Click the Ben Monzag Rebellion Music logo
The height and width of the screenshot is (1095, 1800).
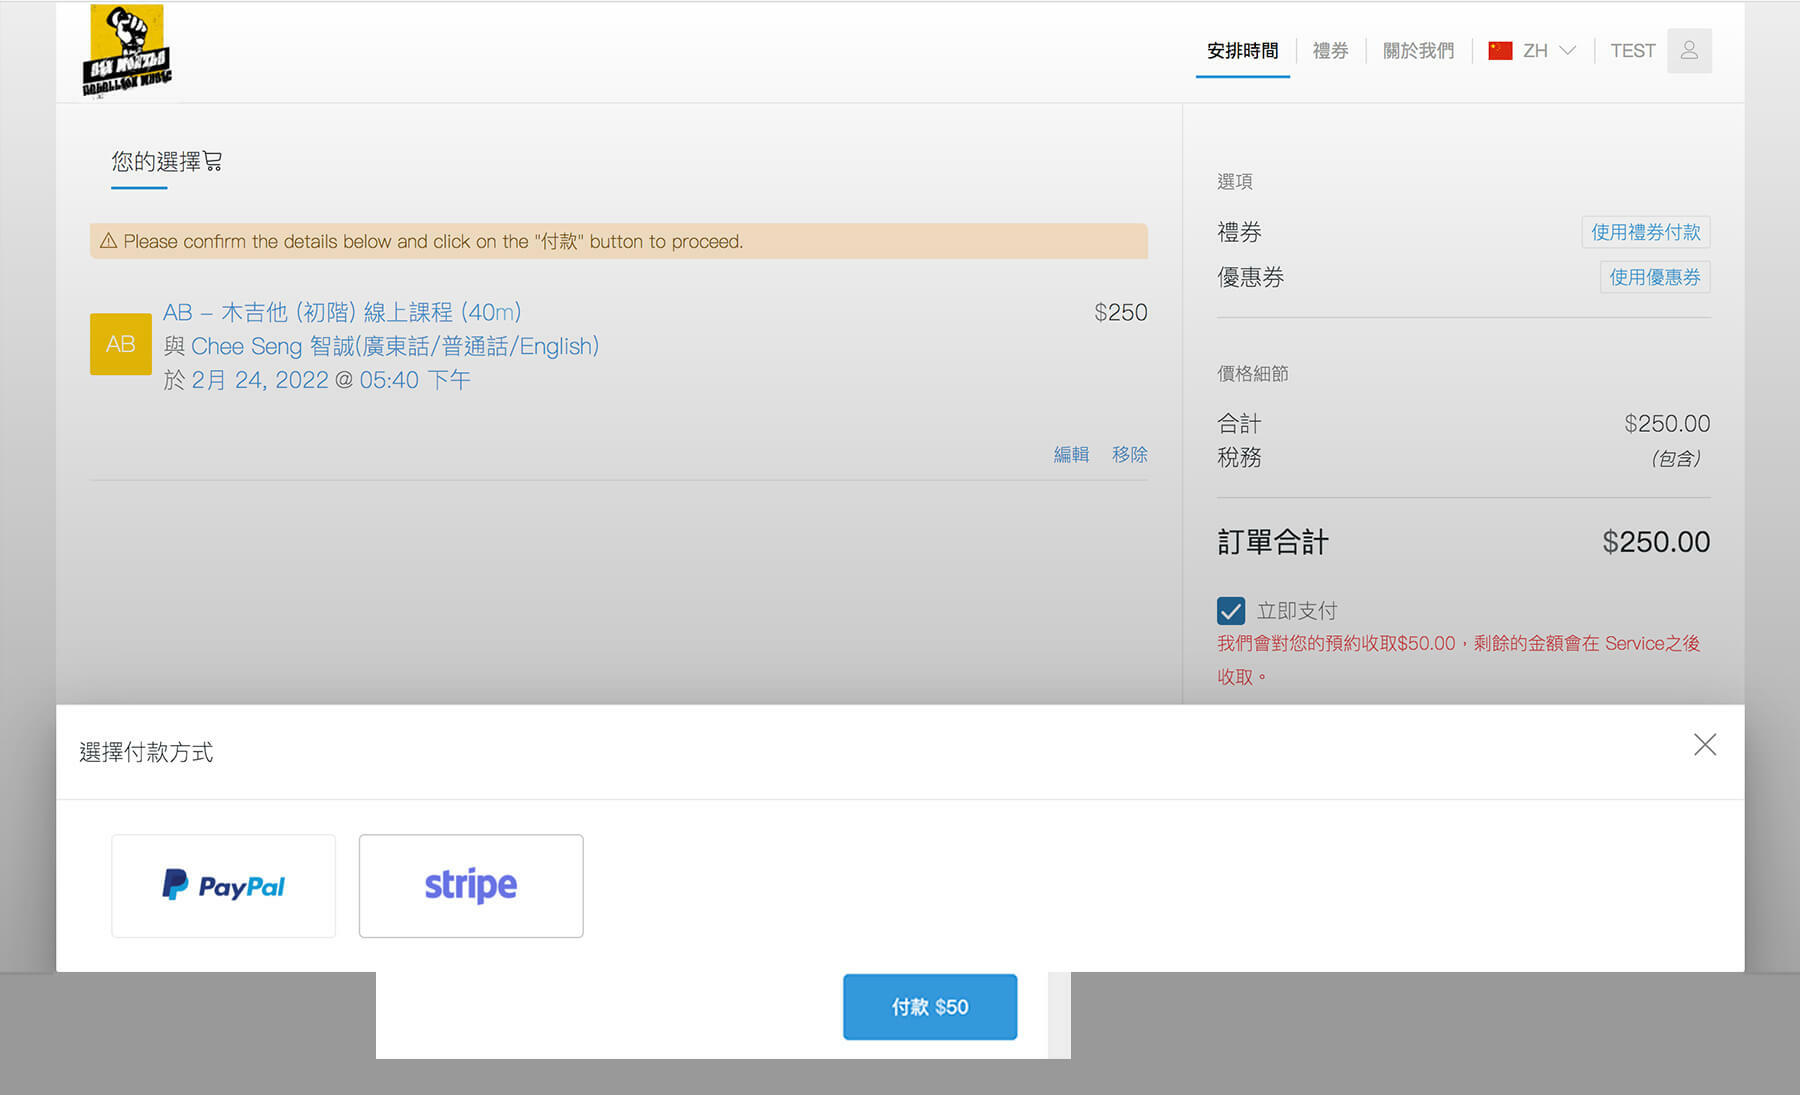[127, 51]
